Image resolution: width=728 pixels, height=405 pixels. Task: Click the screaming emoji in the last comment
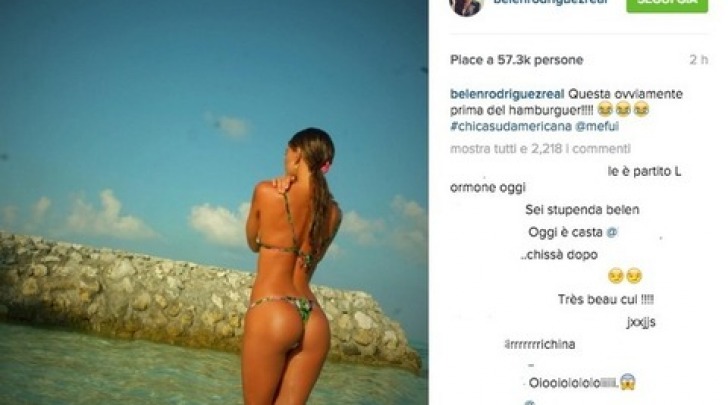tap(627, 382)
